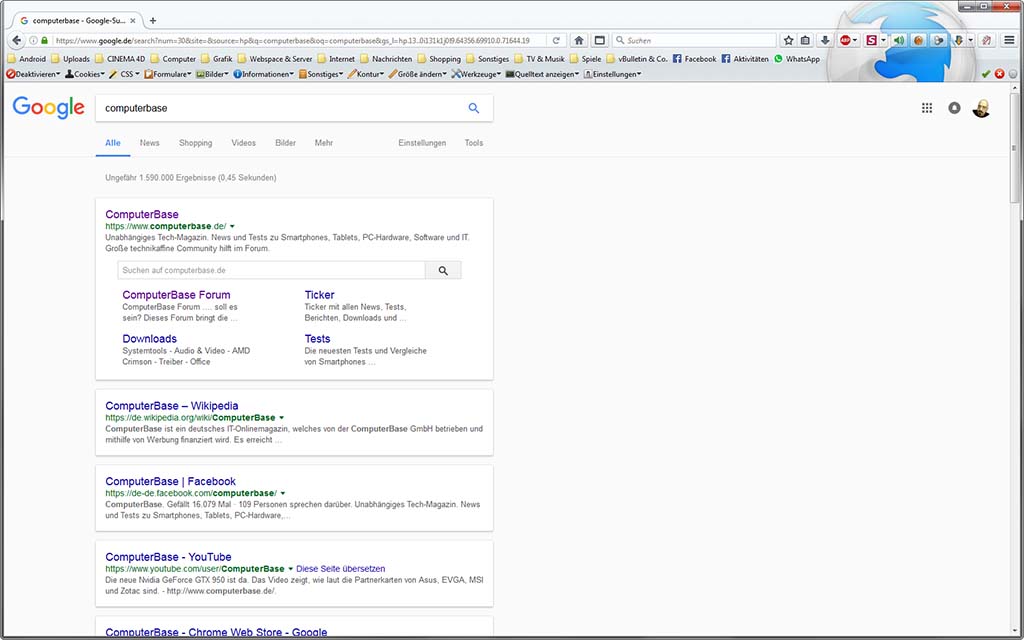Open the CSS toolbar menu
This screenshot has height=640, width=1024.
coord(124,74)
